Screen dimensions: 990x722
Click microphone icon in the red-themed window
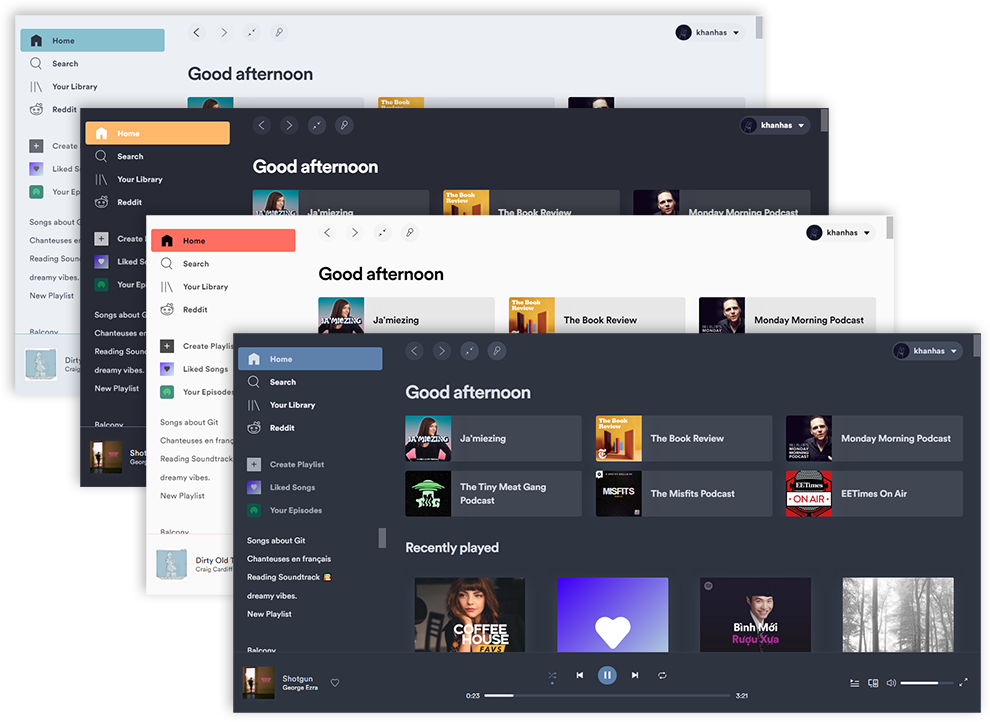tap(410, 233)
